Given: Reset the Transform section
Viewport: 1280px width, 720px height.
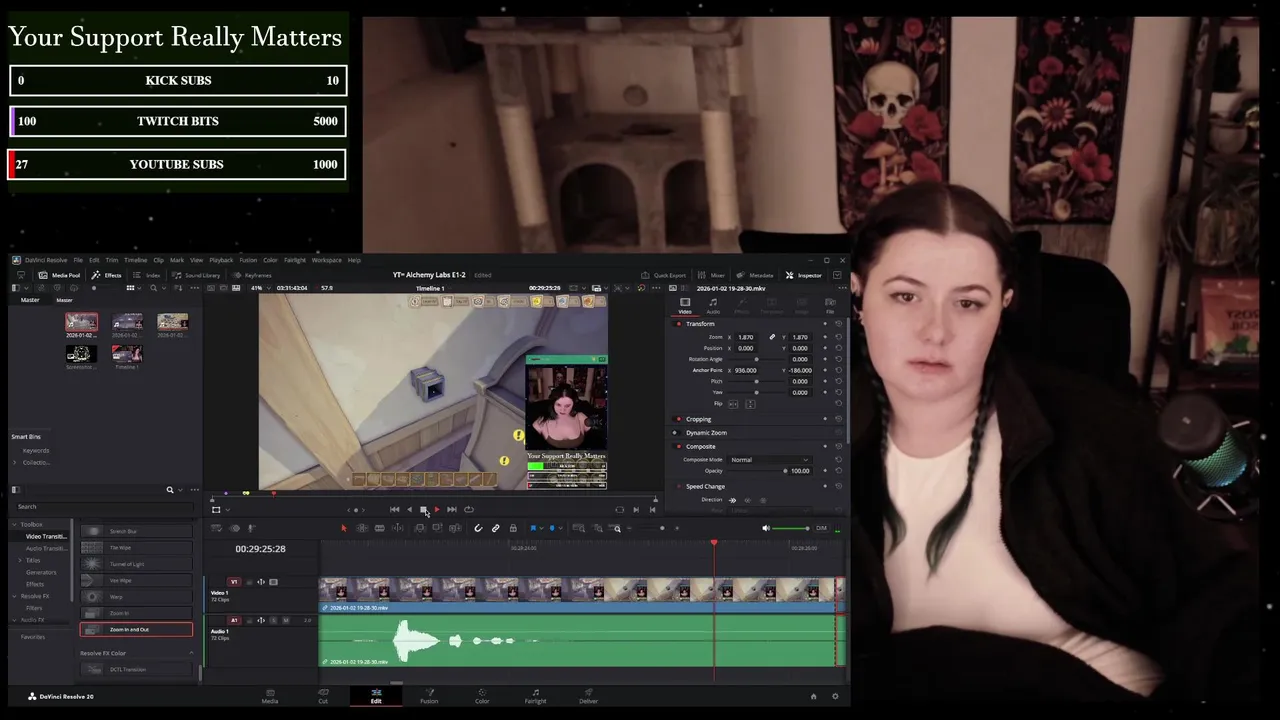Looking at the screenshot, I should 839,323.
